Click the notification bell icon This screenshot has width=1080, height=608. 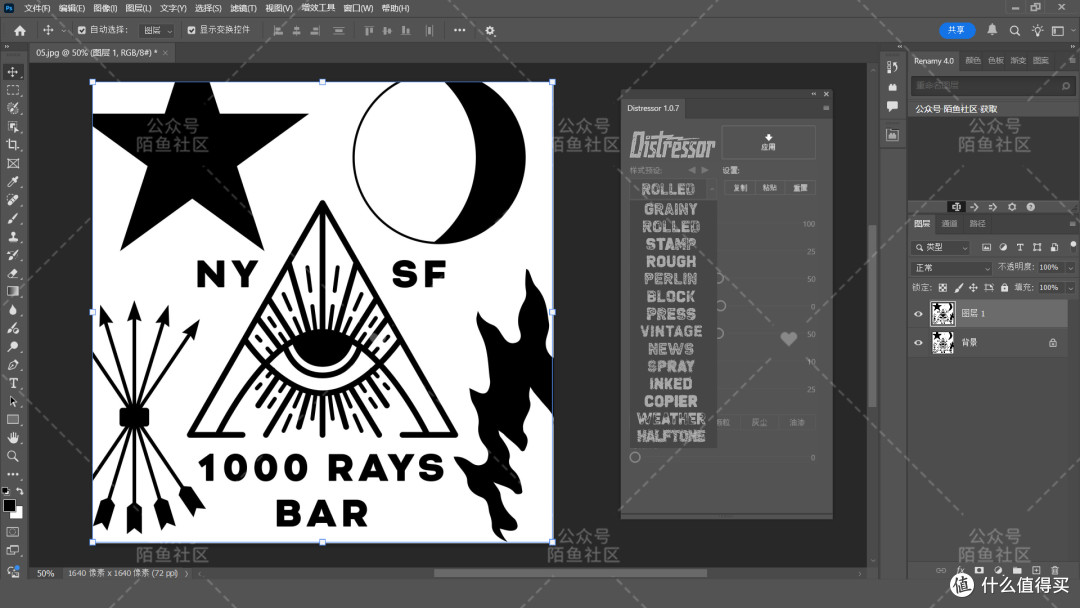992,30
